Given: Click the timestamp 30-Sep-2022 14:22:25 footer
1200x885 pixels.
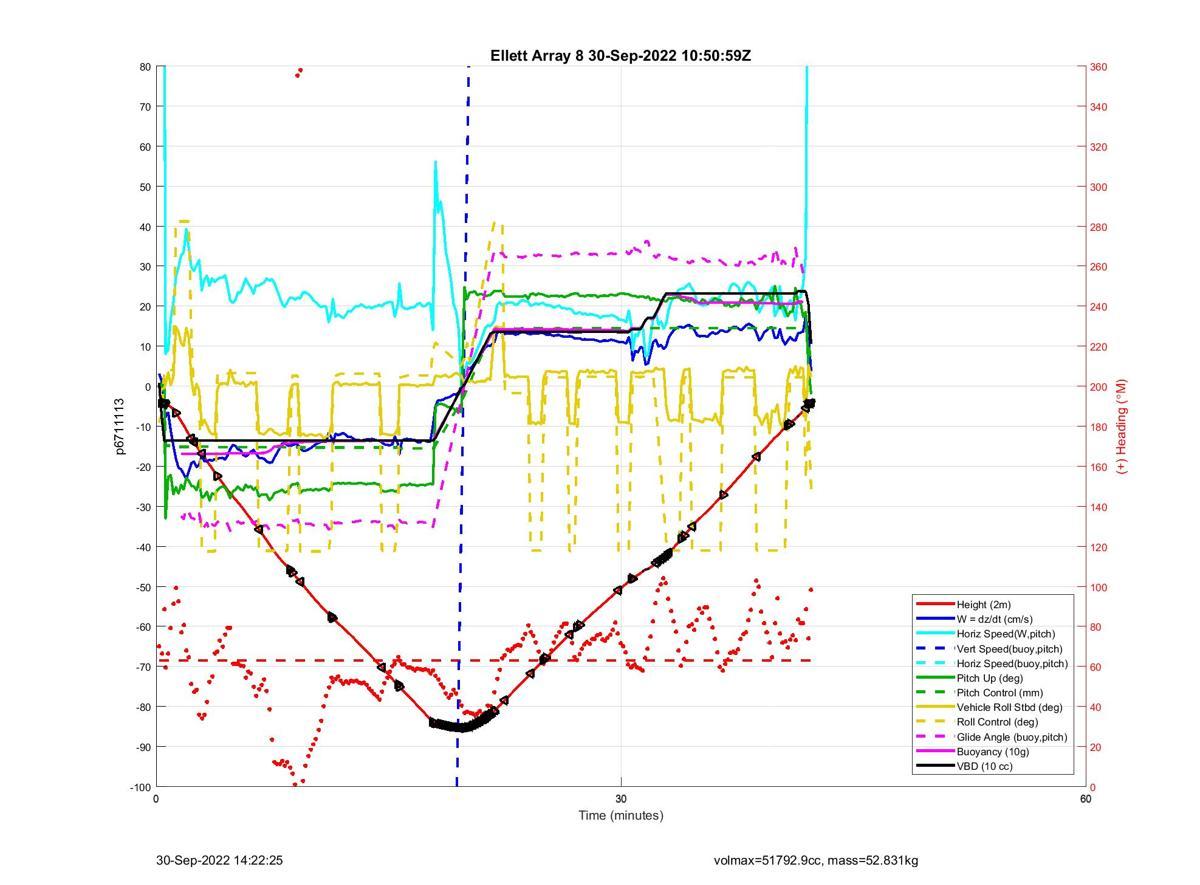Looking at the screenshot, I should (219, 860).
